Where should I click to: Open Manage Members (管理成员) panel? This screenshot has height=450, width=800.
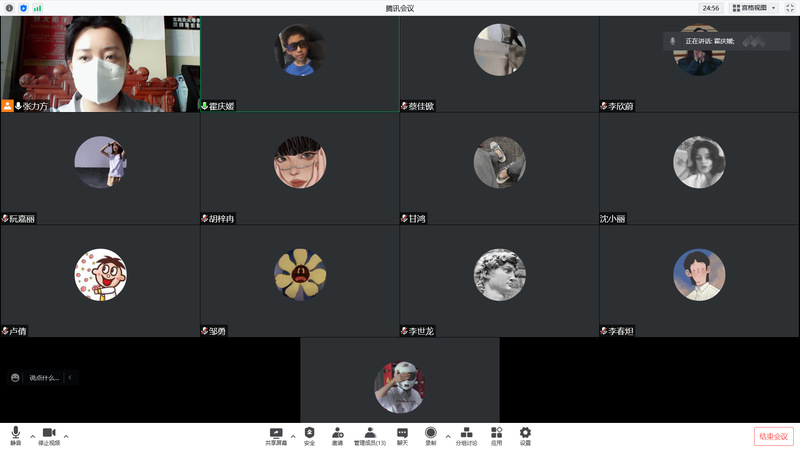370,434
